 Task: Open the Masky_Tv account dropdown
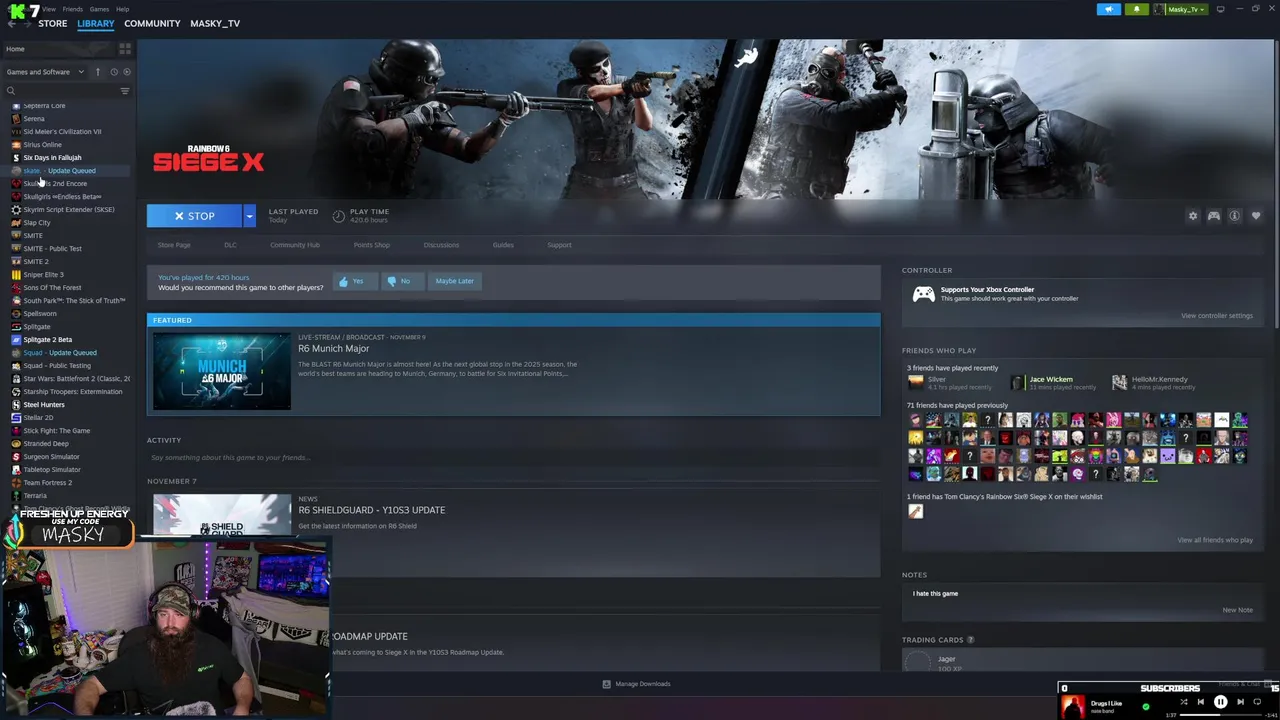coord(1182,9)
